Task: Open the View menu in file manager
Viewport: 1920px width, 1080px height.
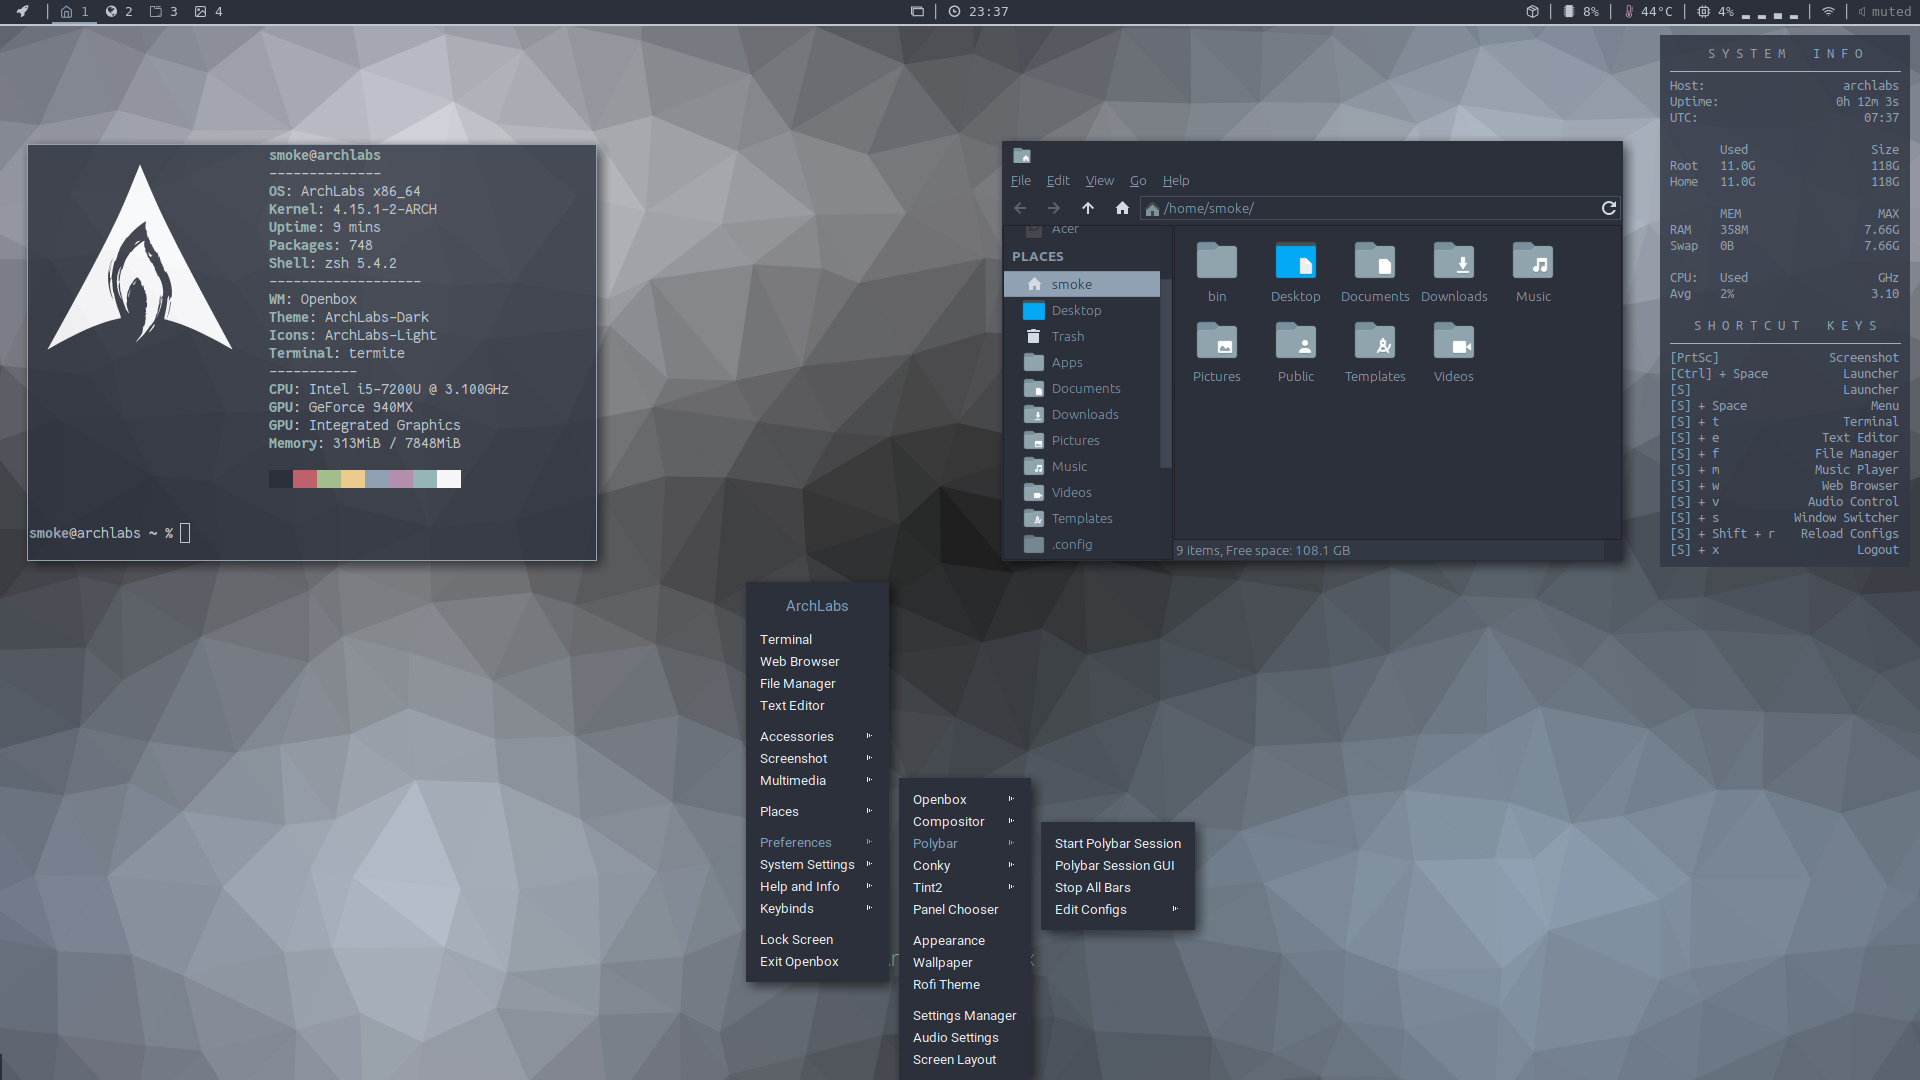Action: (1099, 181)
